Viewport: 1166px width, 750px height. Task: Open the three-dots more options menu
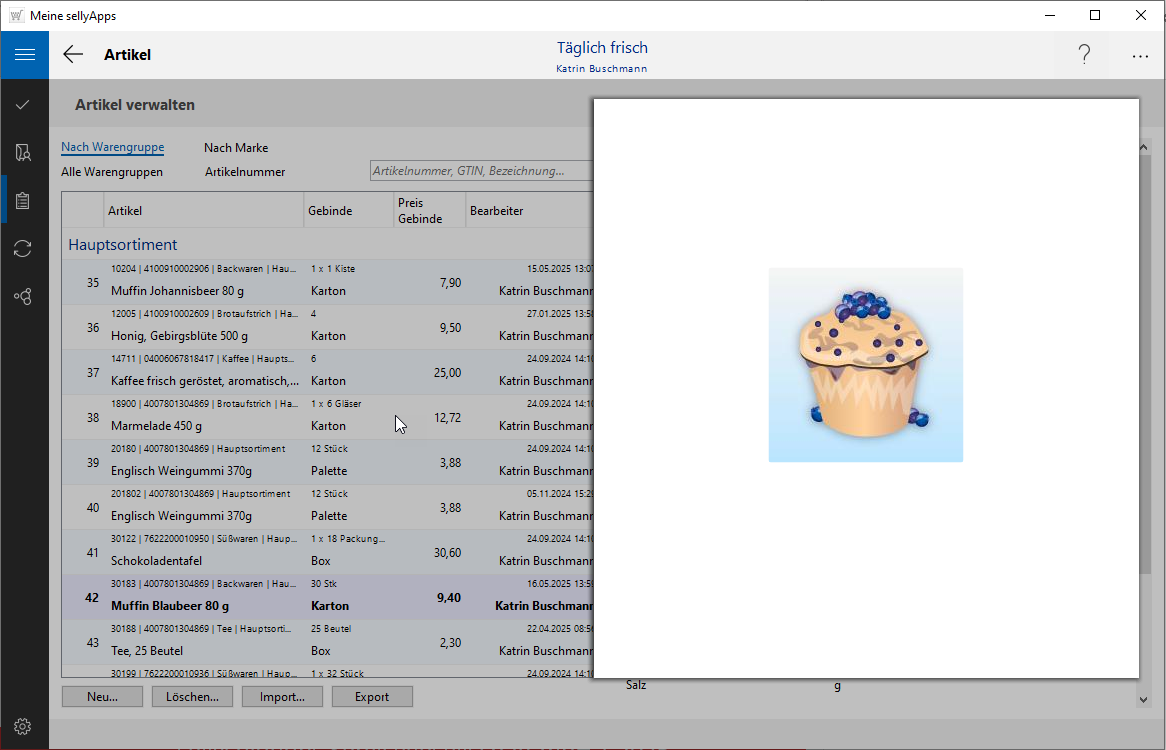tap(1140, 56)
